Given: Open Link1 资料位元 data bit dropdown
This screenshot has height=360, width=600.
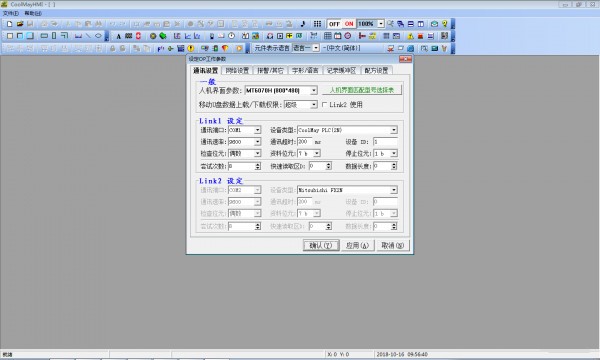Looking at the screenshot, I should pyautogui.click(x=317, y=153).
